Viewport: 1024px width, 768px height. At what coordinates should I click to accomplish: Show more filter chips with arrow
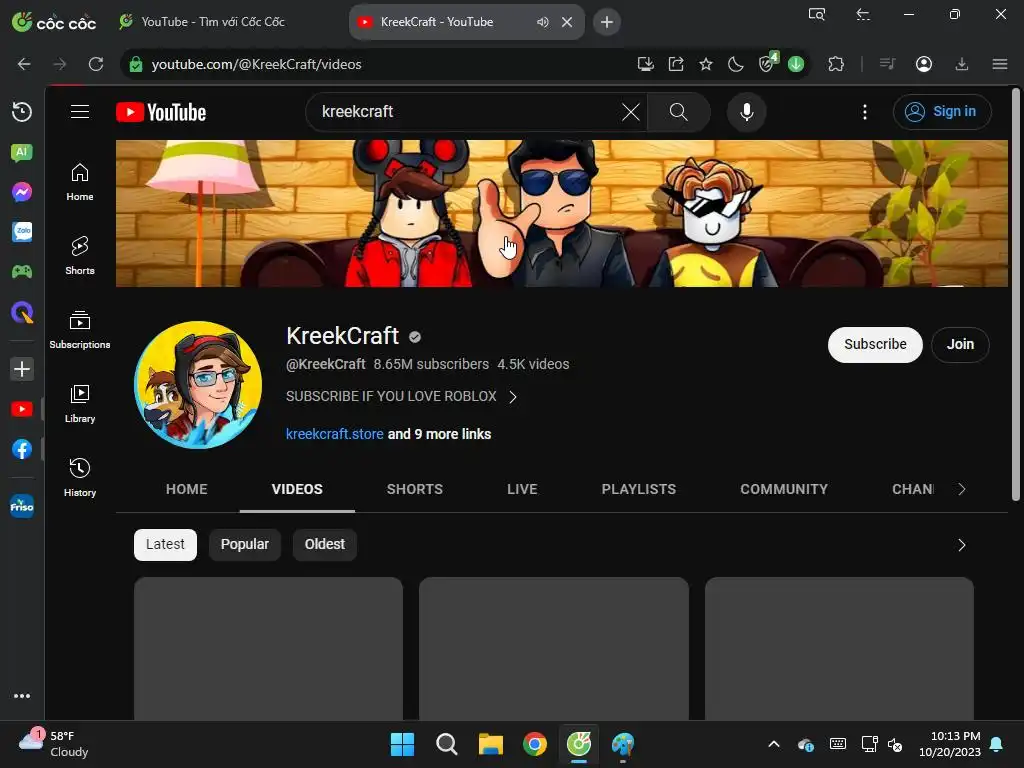961,545
